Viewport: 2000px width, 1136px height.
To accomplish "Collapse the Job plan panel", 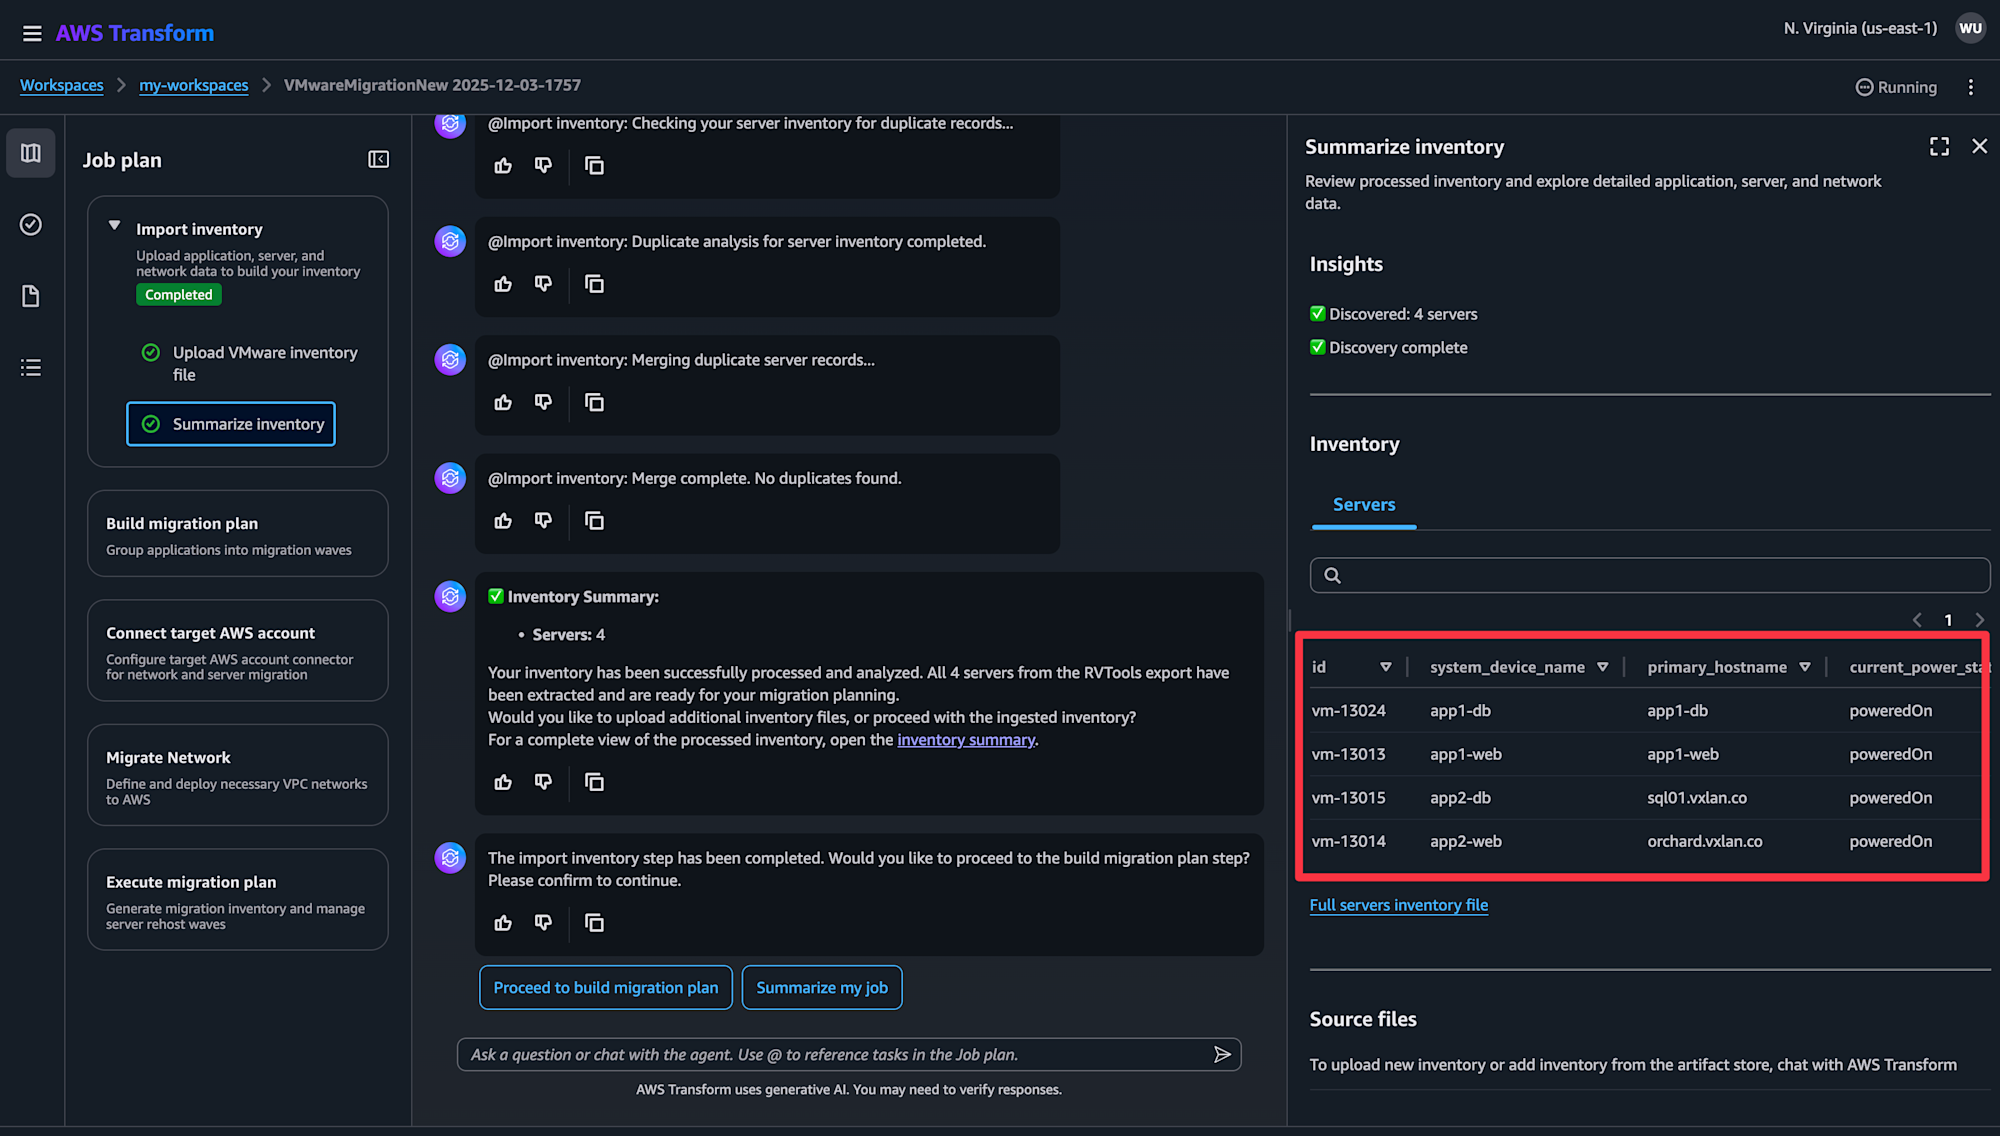I will [x=378, y=160].
